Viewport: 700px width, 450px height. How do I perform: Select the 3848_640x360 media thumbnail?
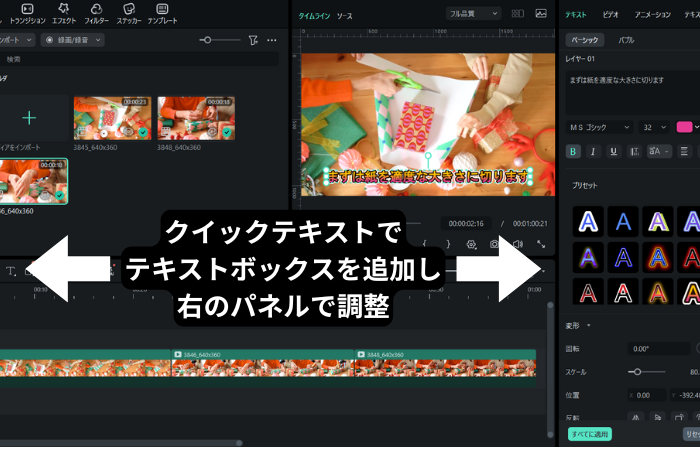(x=196, y=118)
